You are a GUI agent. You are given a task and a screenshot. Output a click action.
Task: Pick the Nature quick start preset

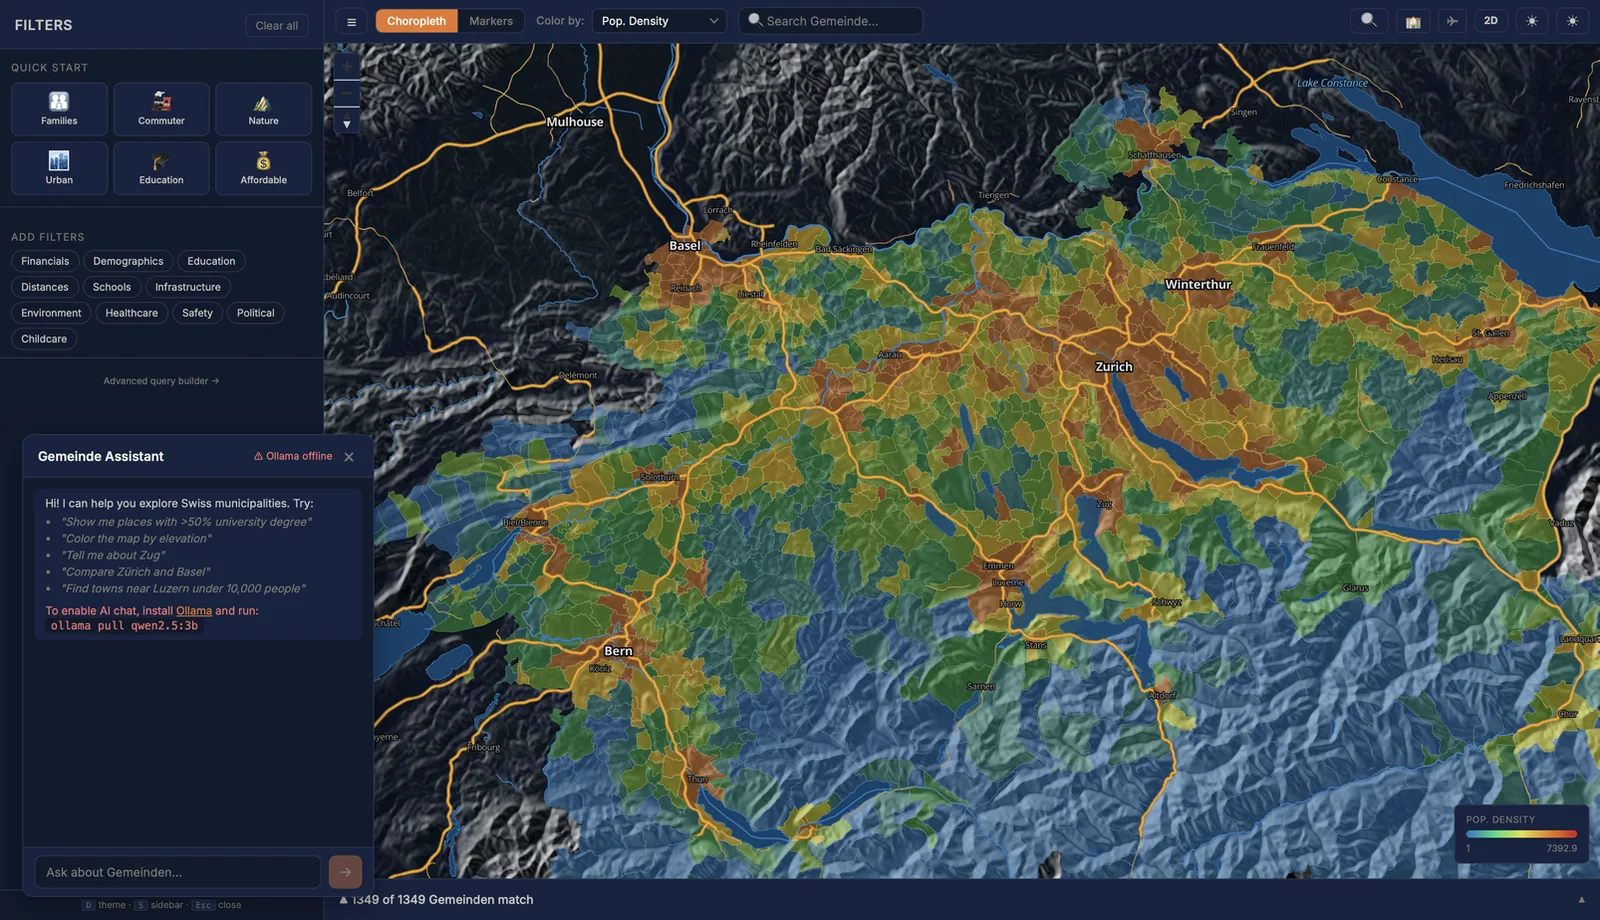(263, 109)
